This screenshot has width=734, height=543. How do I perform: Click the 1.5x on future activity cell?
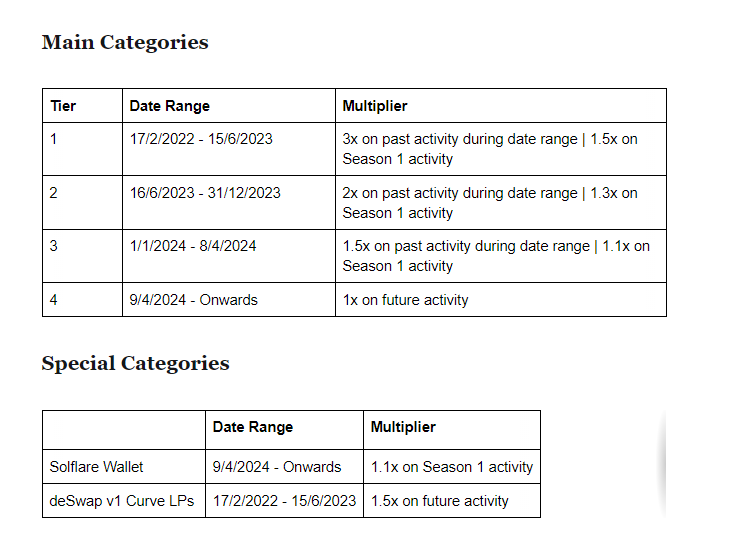(452, 501)
